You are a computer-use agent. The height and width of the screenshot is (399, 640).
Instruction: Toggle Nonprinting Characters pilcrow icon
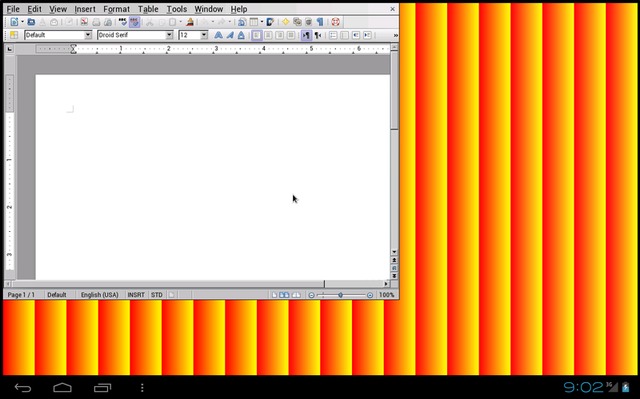click(320, 22)
